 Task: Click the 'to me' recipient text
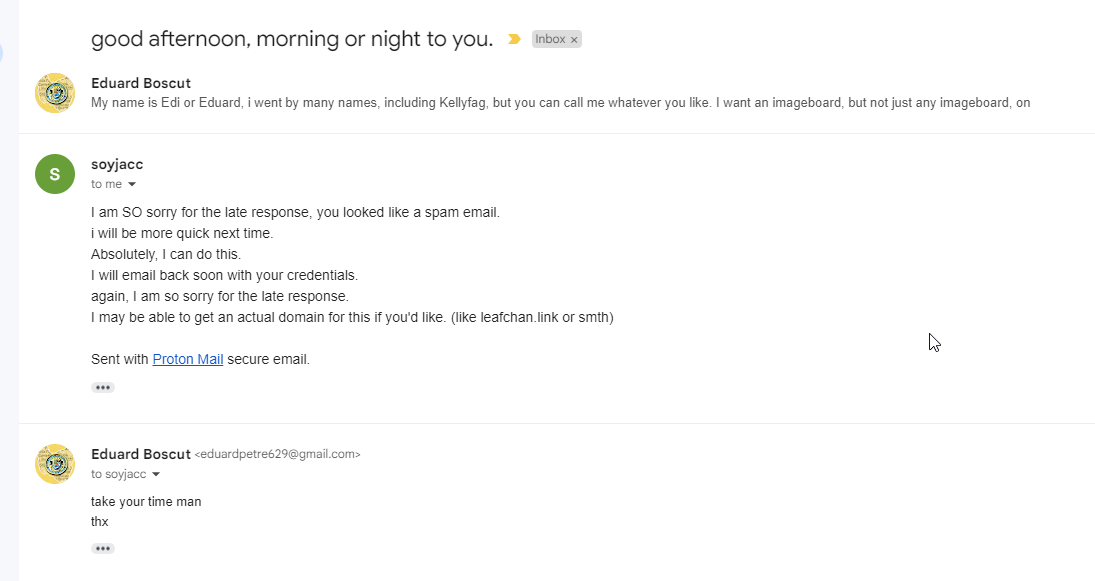tap(106, 184)
